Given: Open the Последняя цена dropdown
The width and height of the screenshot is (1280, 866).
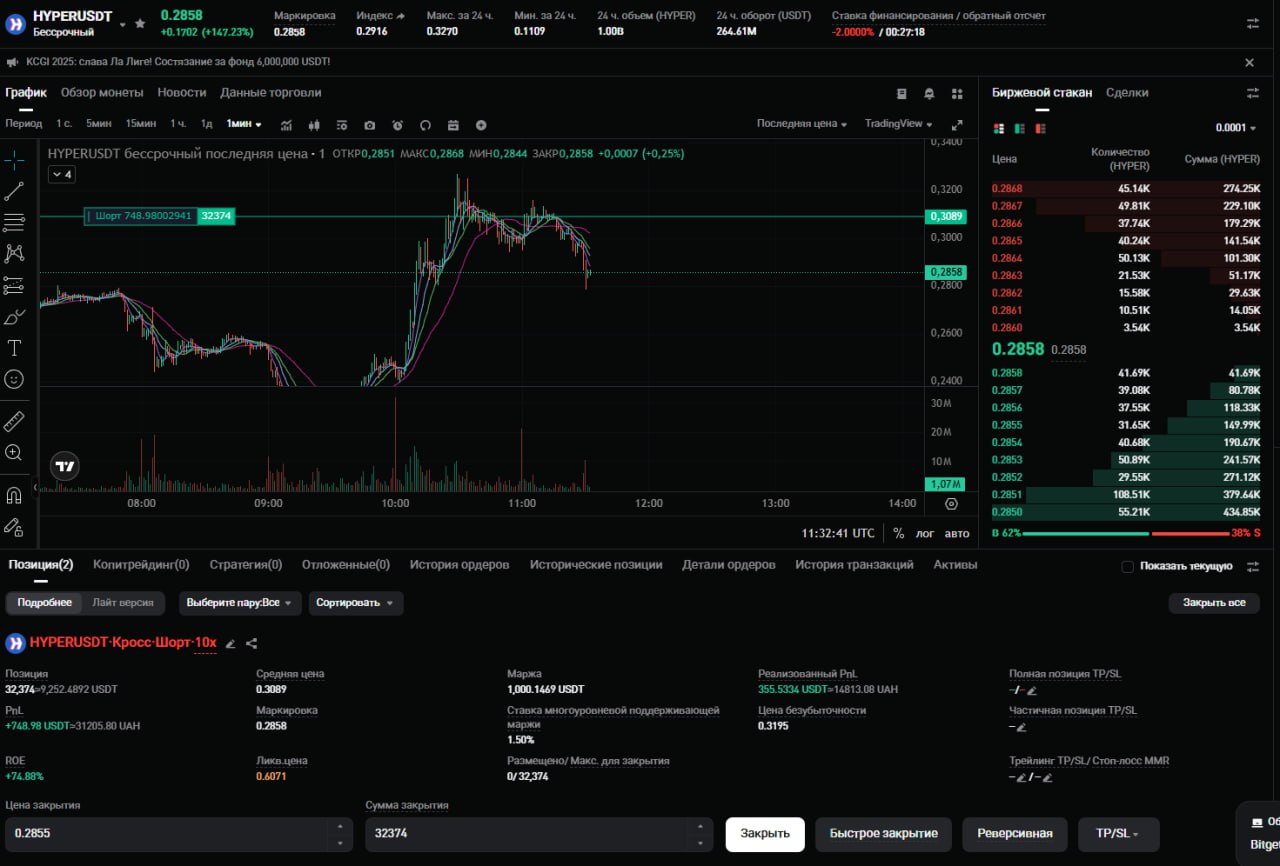Looking at the screenshot, I should (x=802, y=124).
